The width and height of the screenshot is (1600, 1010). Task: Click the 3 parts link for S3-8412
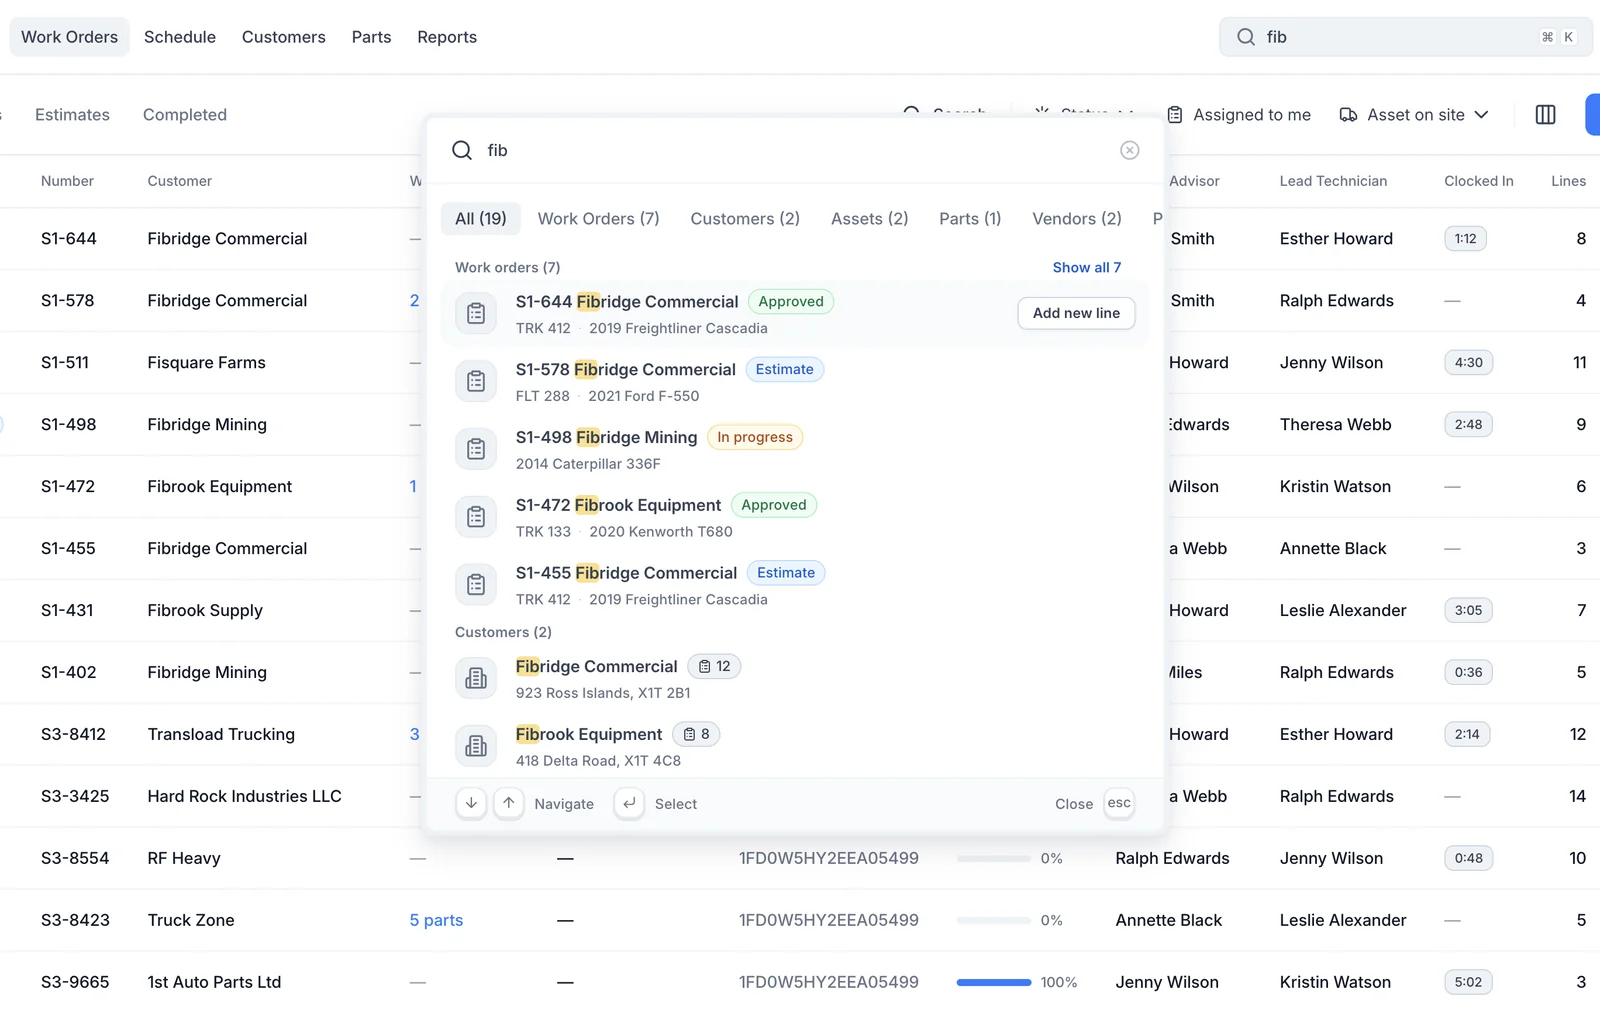(x=414, y=734)
